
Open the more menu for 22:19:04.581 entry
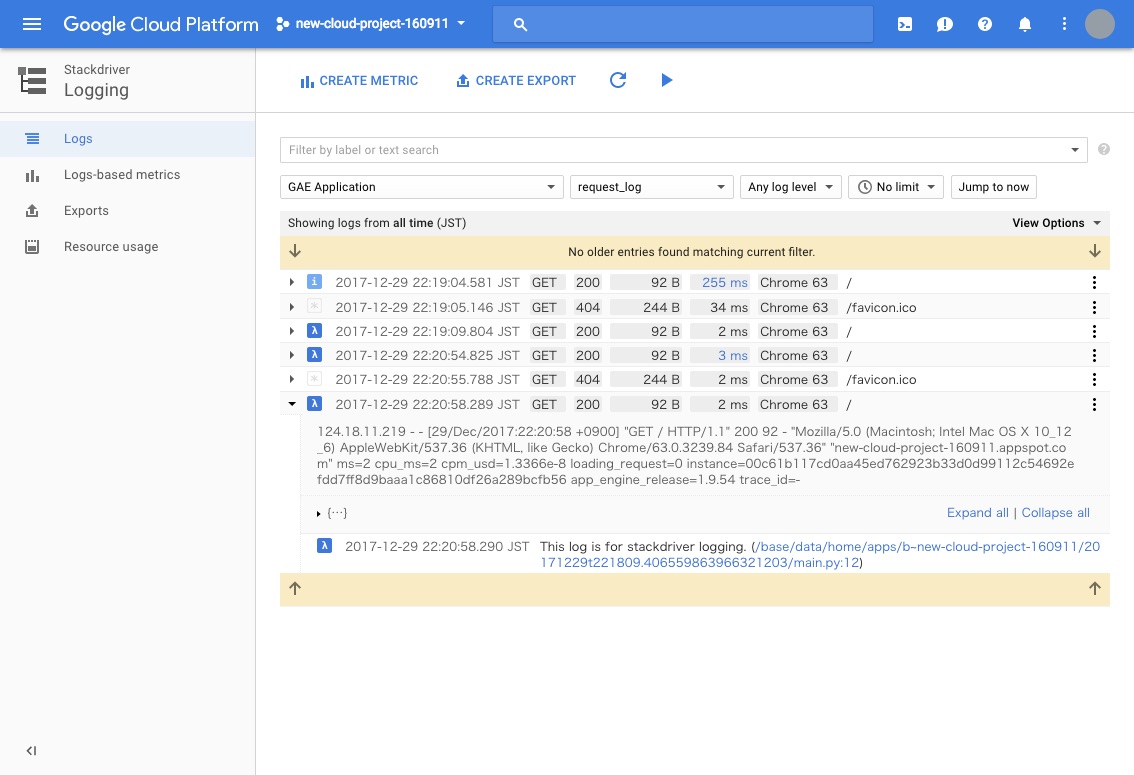coord(1094,283)
